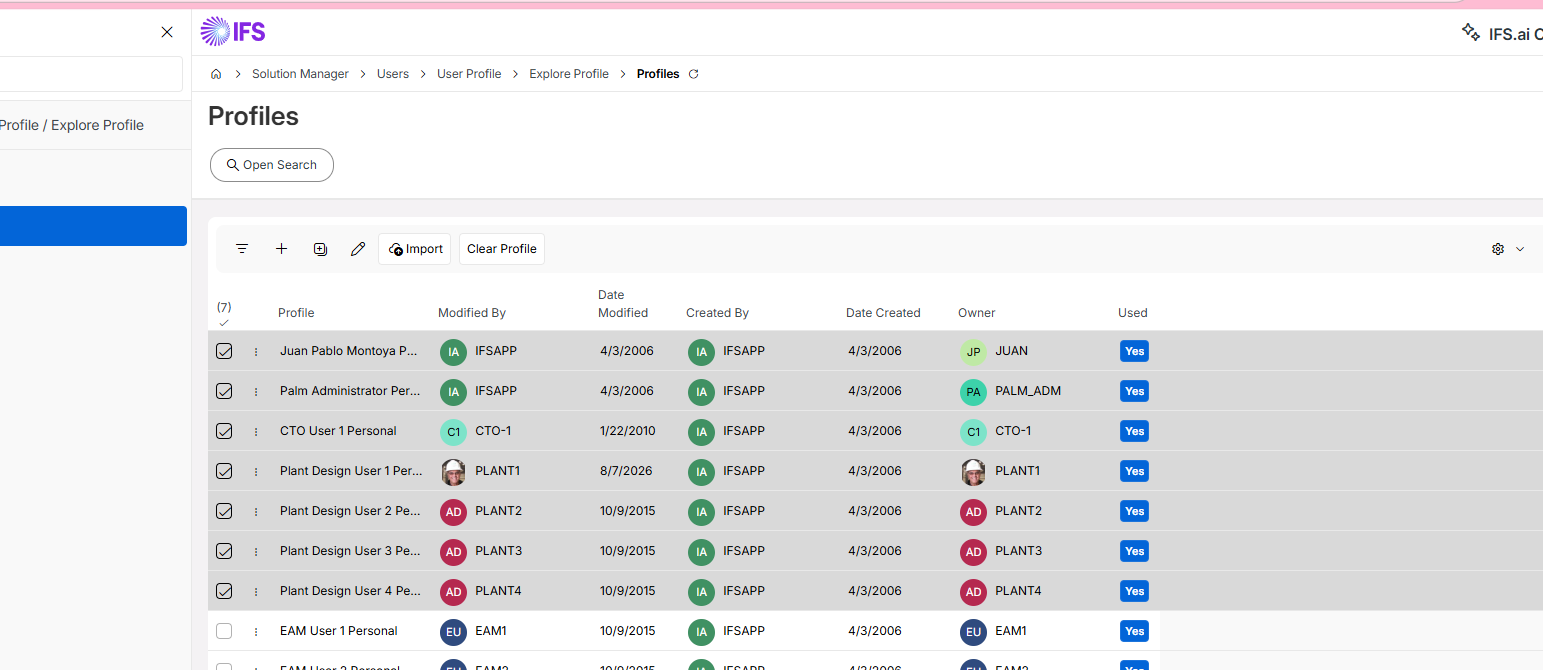1543x670 pixels.
Task: Click the PA avatar for PALM_ADM
Action: [x=973, y=392]
